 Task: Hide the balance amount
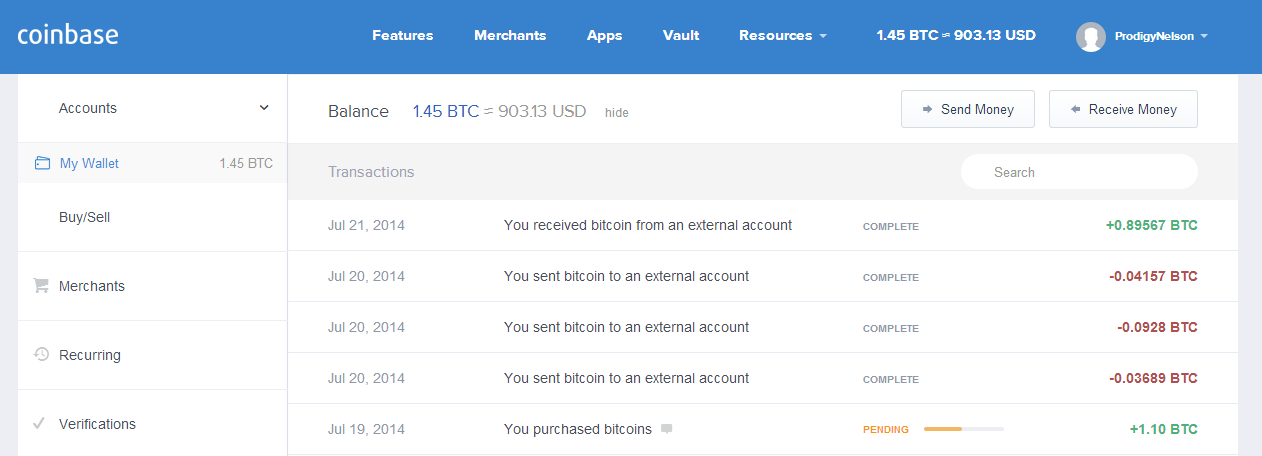tap(617, 113)
